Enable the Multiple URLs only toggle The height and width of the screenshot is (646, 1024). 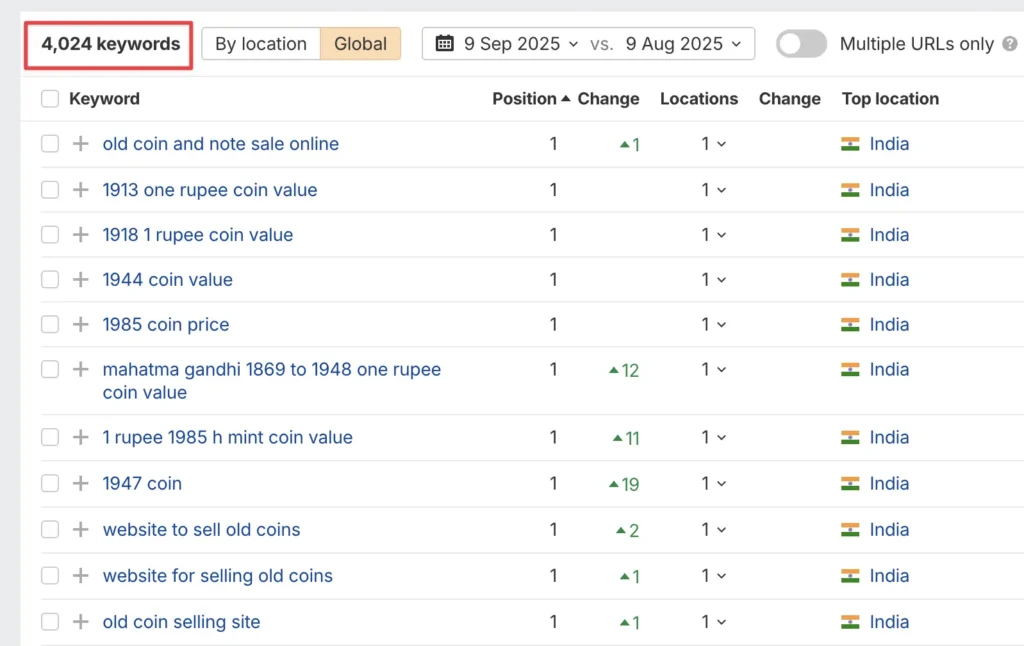pyautogui.click(x=801, y=44)
